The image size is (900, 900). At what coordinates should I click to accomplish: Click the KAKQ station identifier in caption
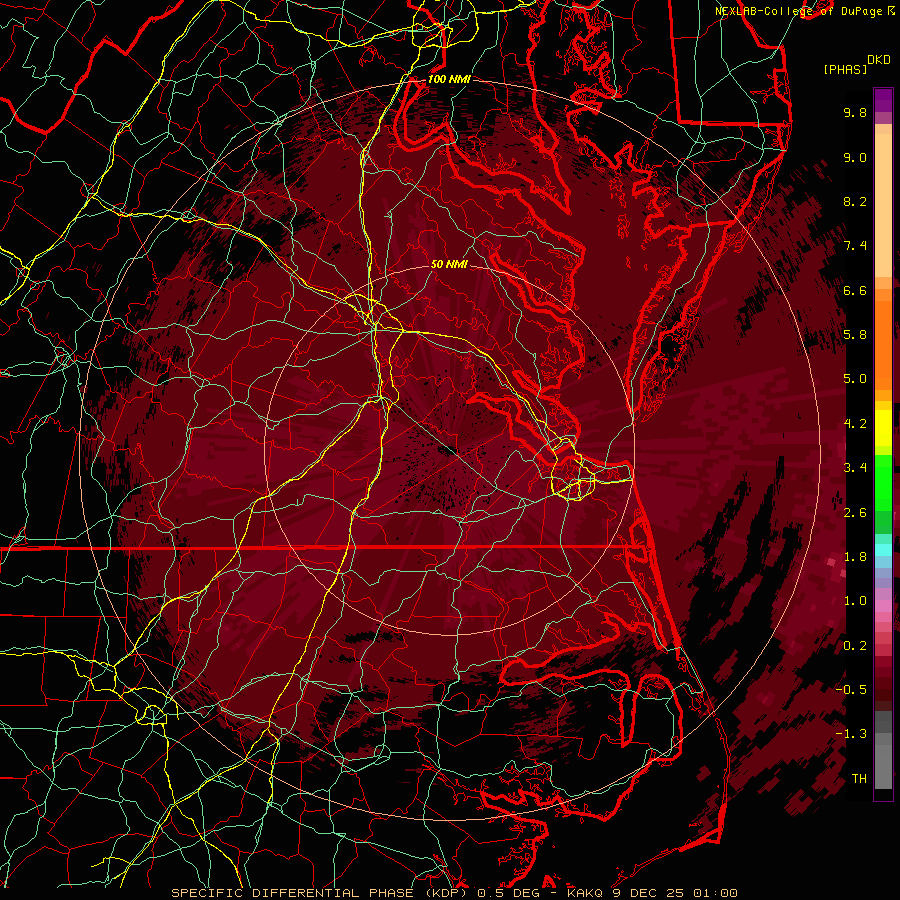tap(584, 893)
